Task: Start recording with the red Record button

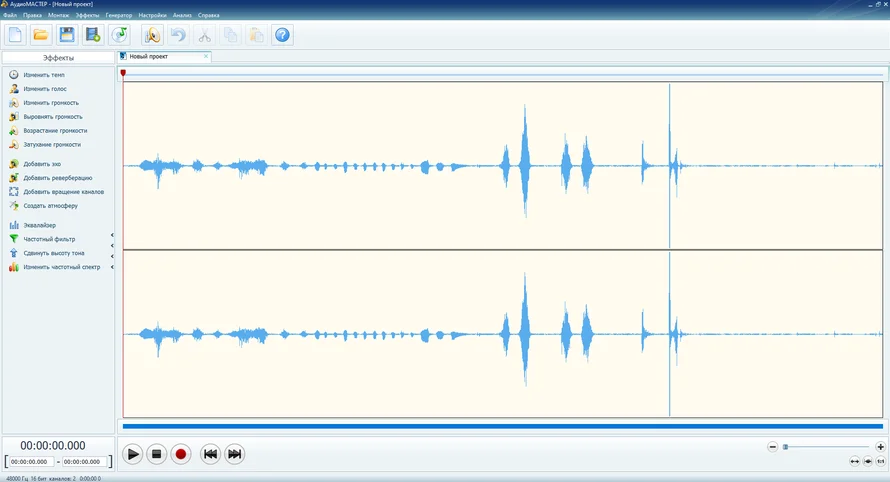Action: coord(181,454)
